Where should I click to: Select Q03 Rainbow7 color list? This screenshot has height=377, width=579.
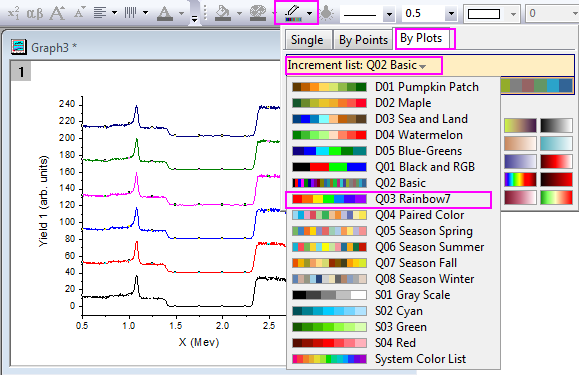[393, 199]
